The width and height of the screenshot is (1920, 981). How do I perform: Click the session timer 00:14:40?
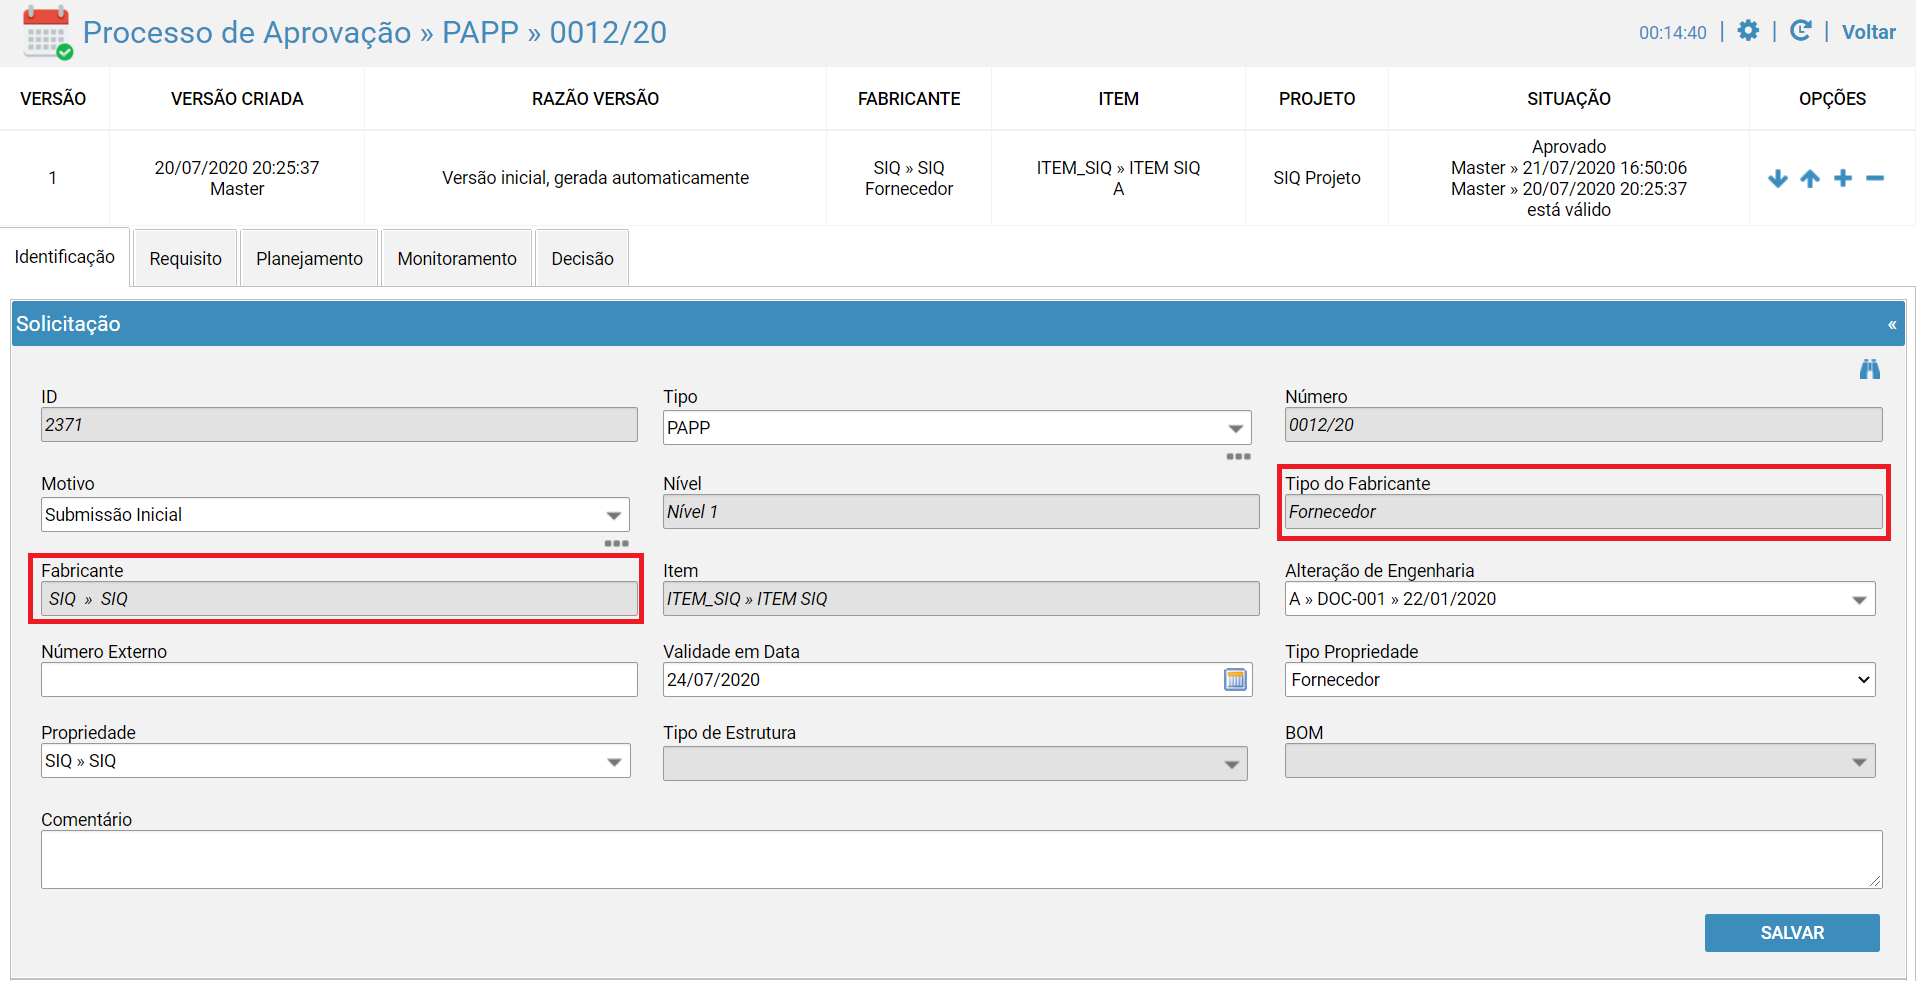[1672, 33]
